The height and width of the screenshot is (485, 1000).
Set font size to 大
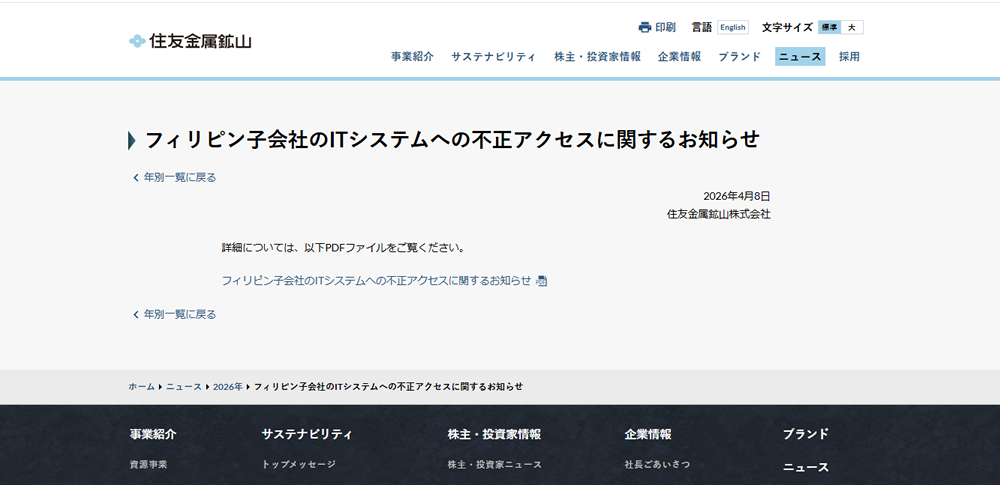(852, 27)
